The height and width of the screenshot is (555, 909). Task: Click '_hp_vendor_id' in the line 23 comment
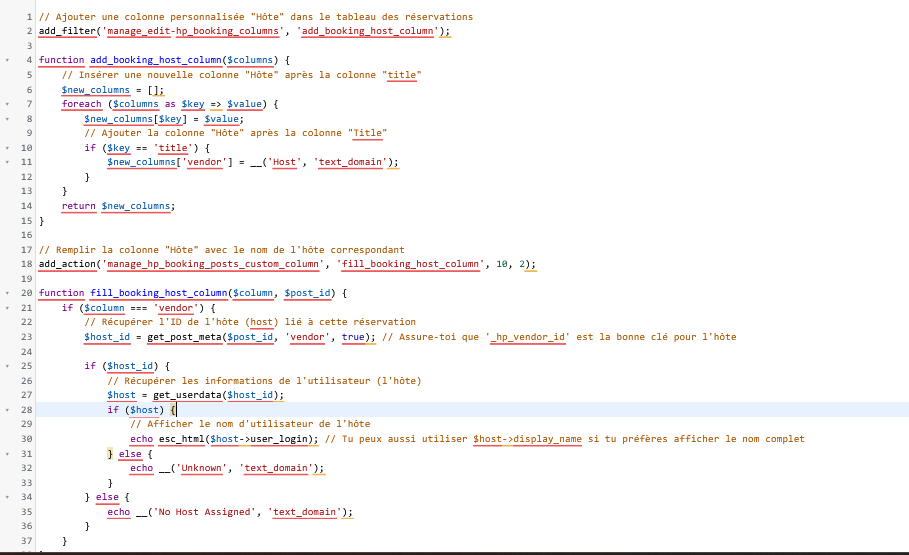(528, 337)
